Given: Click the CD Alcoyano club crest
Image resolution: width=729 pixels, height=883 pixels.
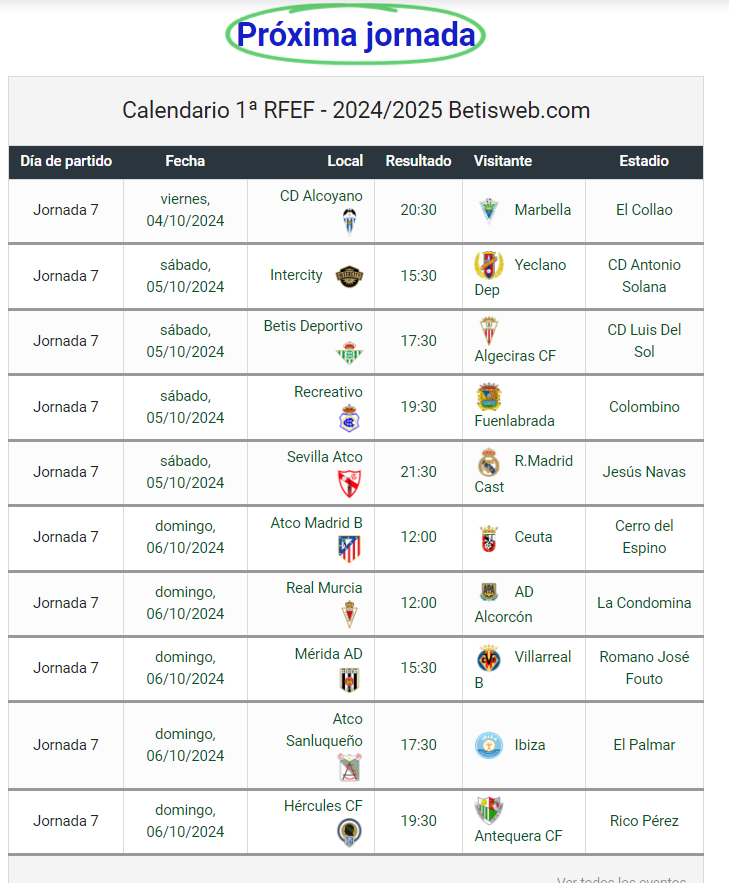Looking at the screenshot, I should 350,221.
